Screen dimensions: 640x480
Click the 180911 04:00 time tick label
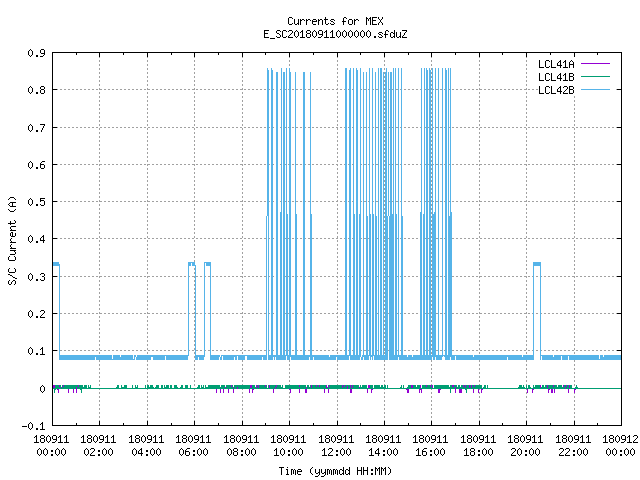click(x=146, y=446)
